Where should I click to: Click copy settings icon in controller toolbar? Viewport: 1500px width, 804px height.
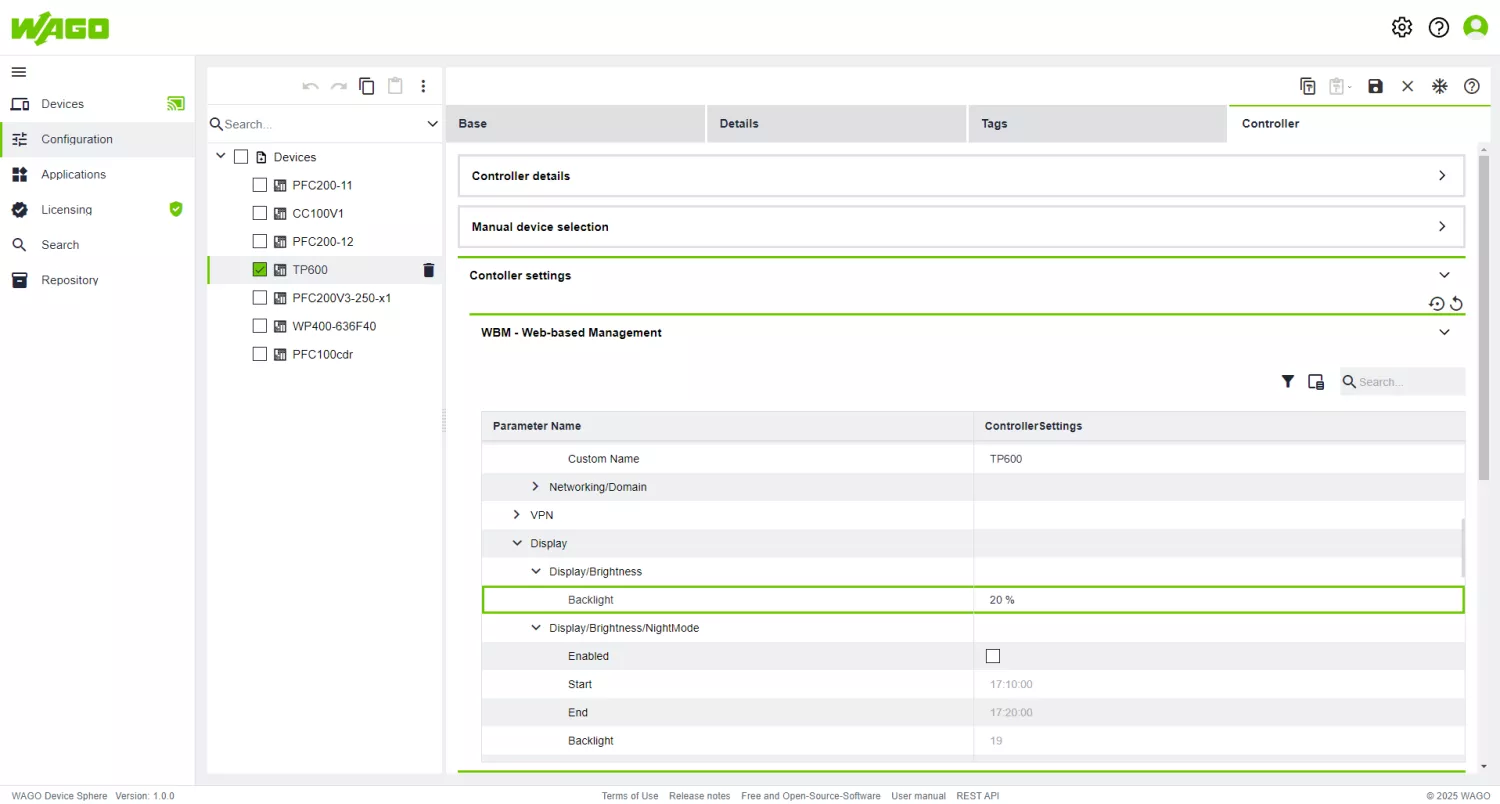tap(1308, 86)
